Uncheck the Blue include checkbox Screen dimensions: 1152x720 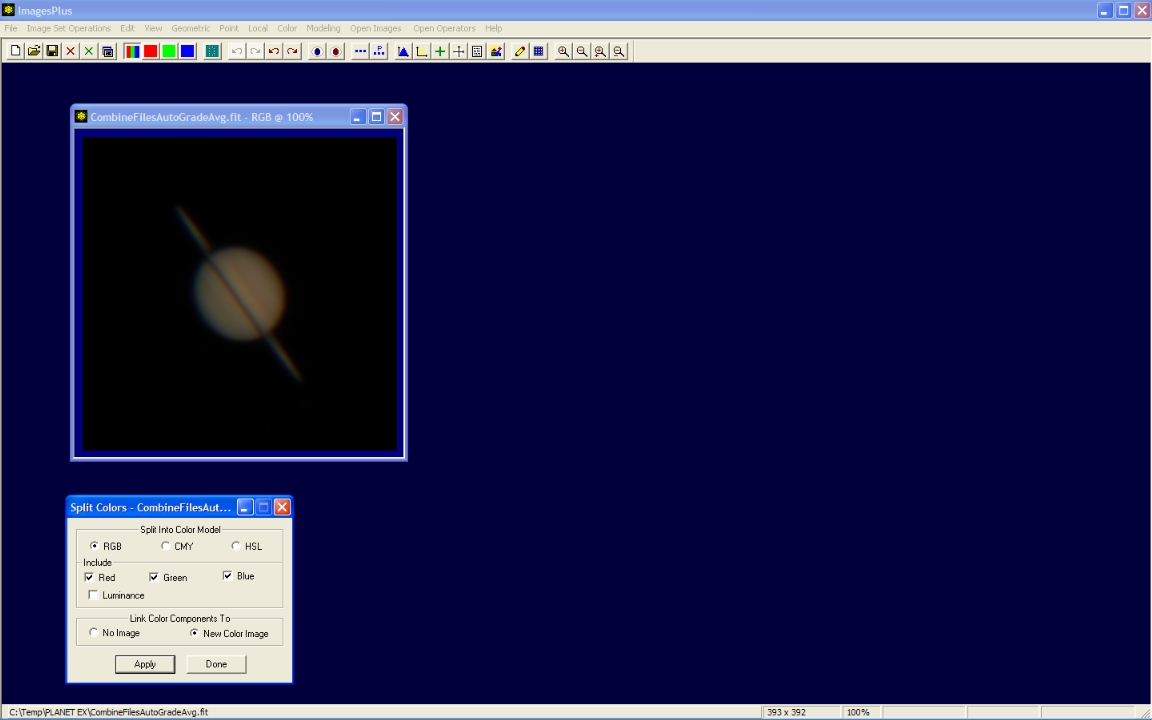(x=227, y=576)
